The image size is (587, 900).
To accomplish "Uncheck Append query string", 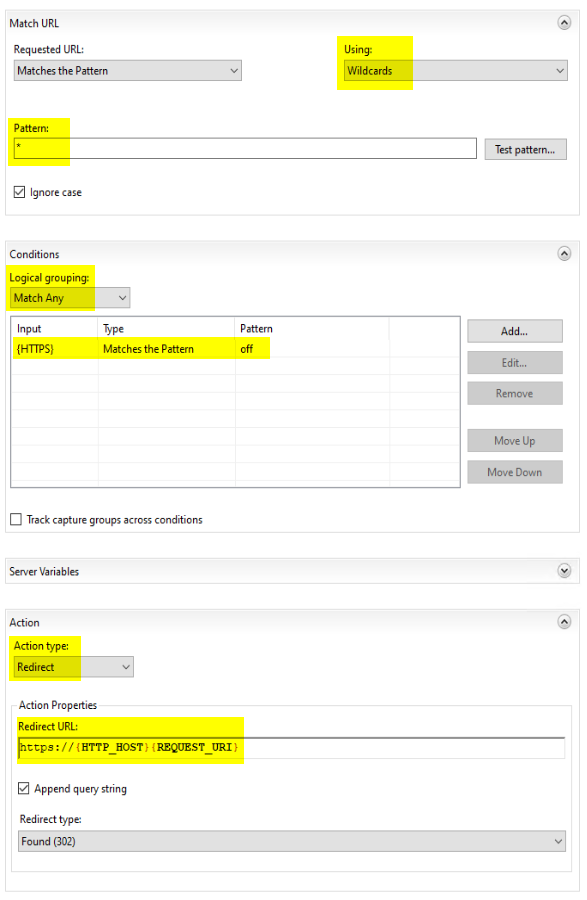I will coord(24,788).
